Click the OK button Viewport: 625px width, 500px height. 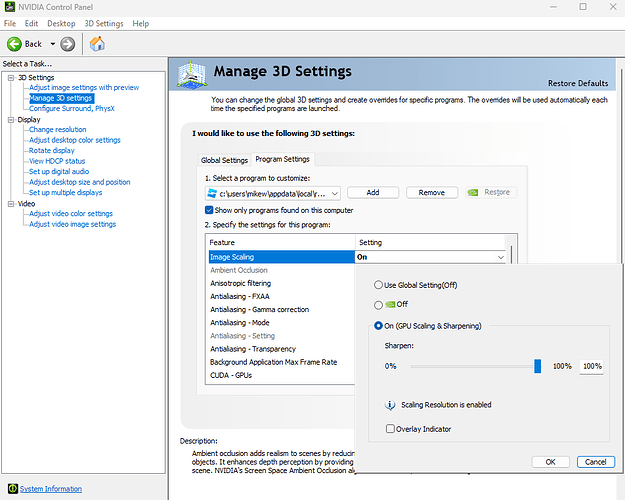tap(550, 462)
